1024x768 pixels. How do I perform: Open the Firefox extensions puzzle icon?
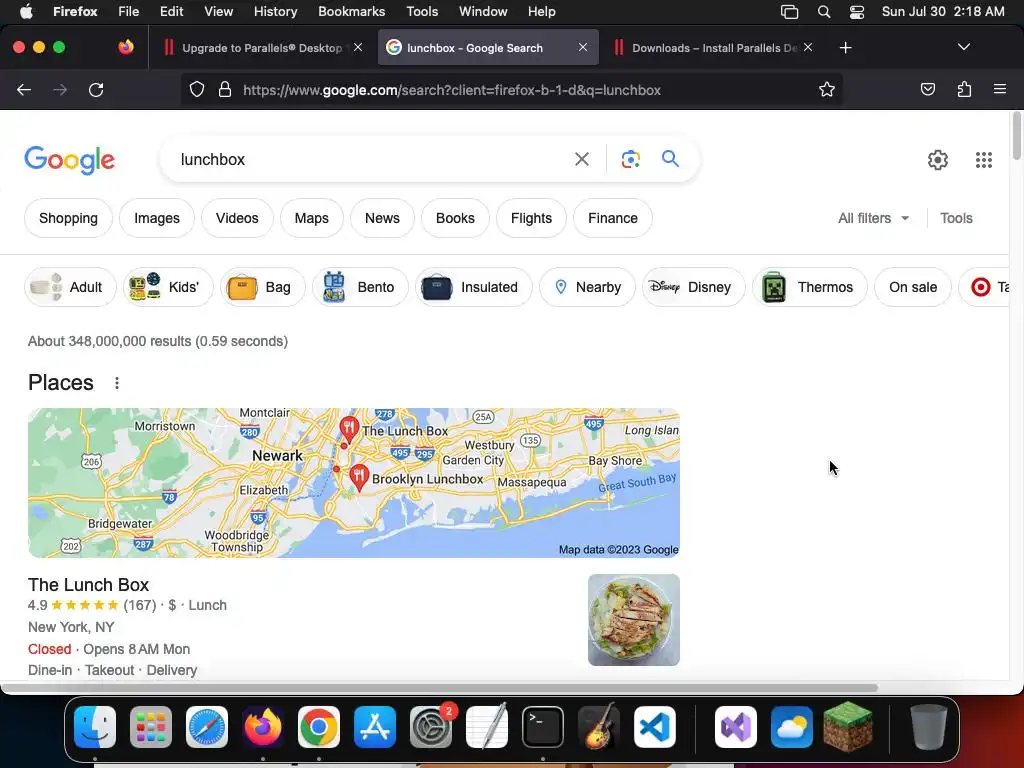(x=964, y=90)
